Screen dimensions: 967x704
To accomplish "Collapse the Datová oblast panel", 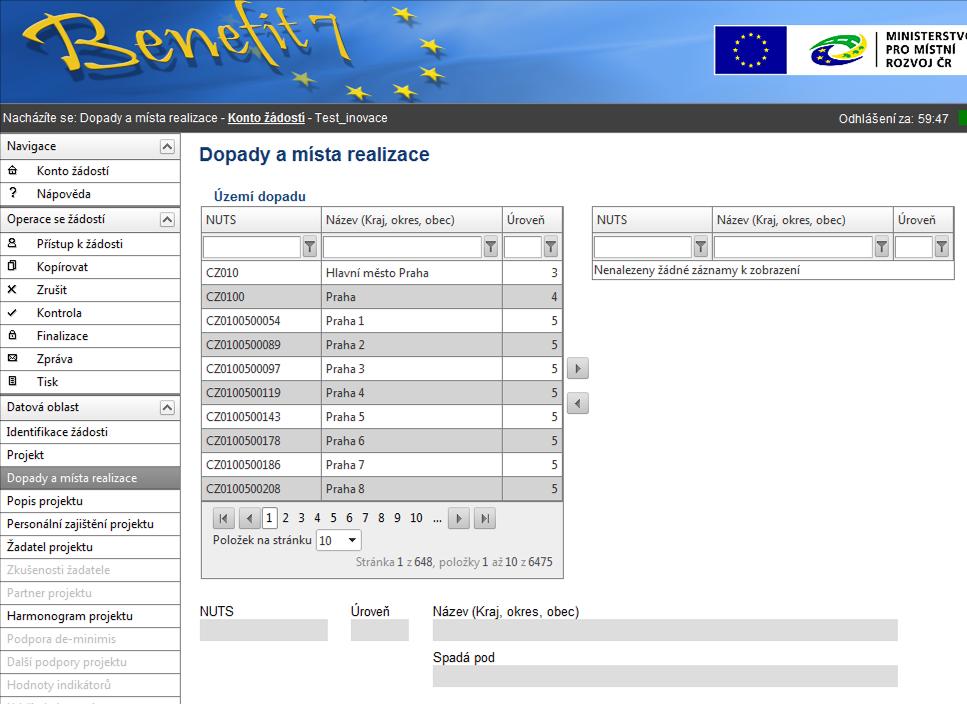I will (x=167, y=407).
